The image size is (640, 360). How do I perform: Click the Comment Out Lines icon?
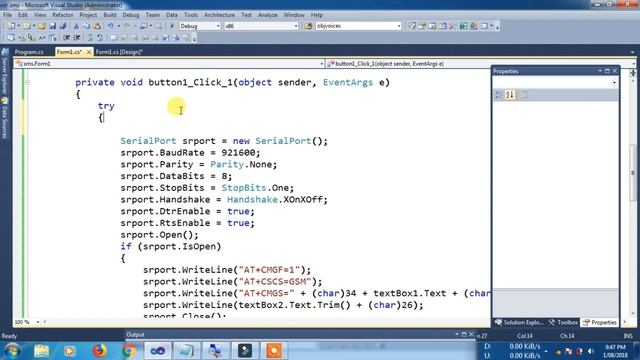(x=90, y=38)
